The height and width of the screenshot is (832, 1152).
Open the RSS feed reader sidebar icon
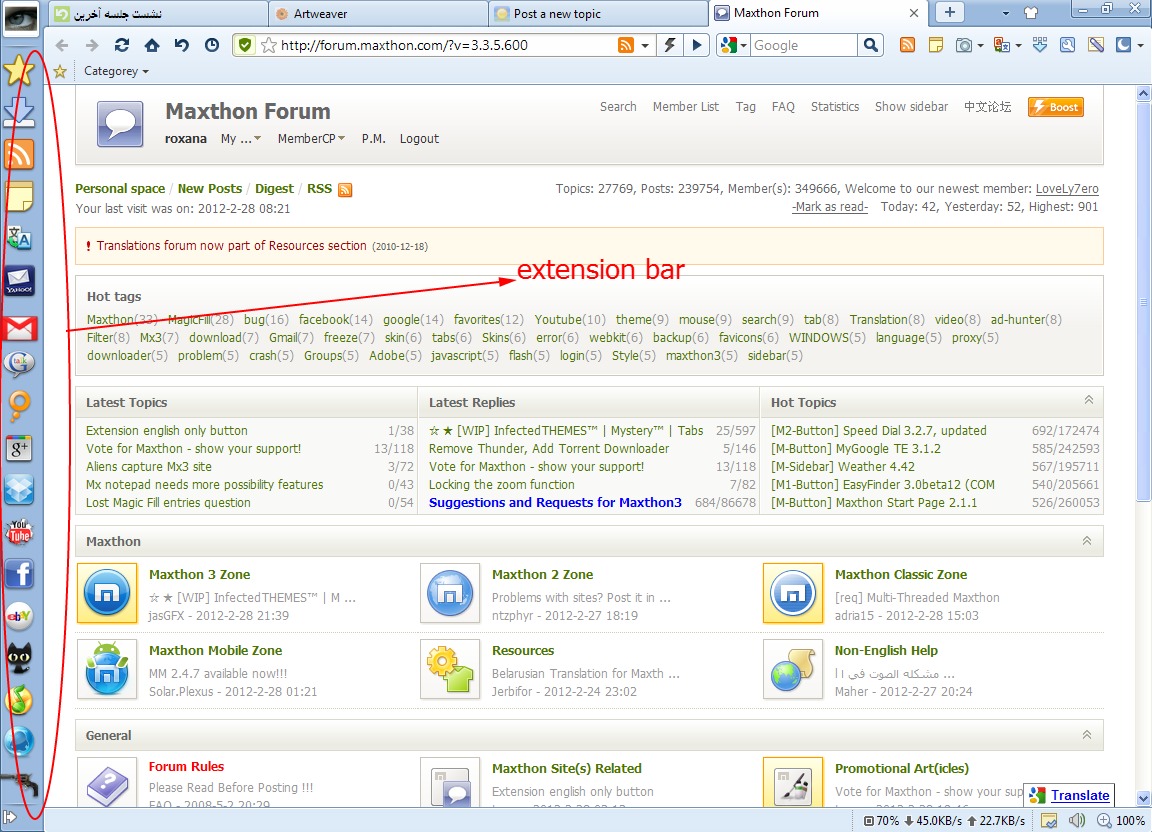(19, 154)
